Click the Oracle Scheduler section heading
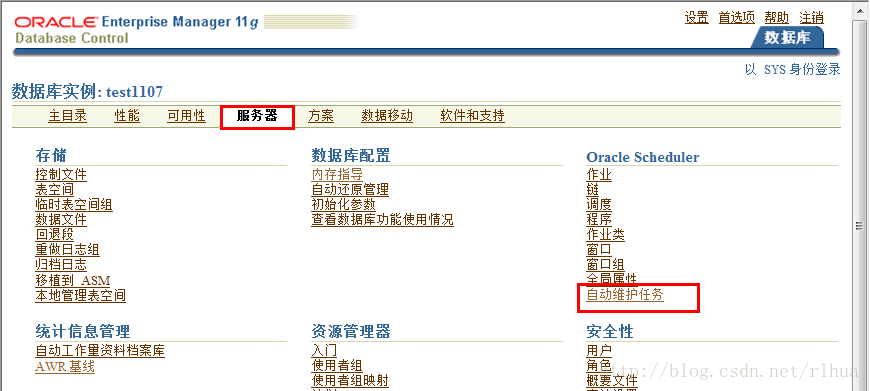Viewport: 870px width, 391px height. (x=643, y=157)
